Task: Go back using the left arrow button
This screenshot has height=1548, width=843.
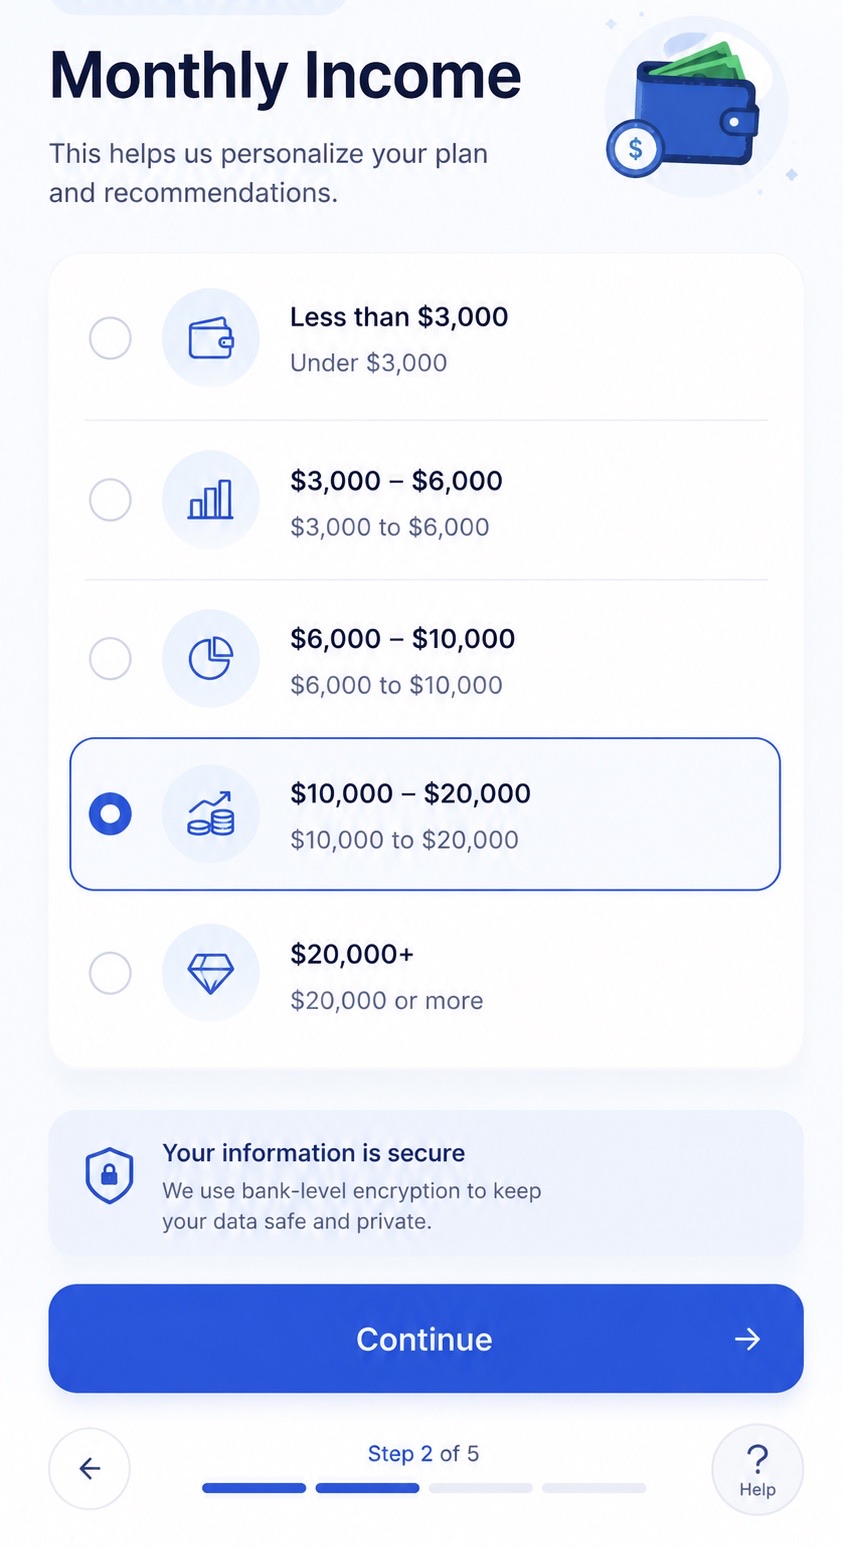Action: (90, 1468)
